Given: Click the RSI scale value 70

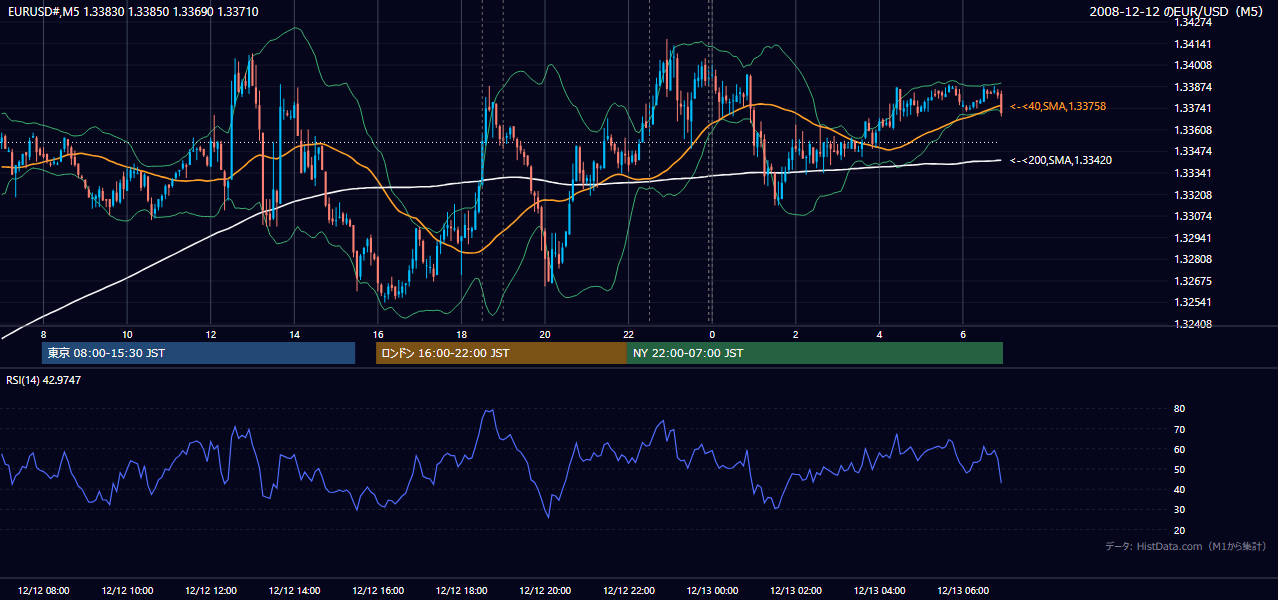Looking at the screenshot, I should (x=1180, y=429).
